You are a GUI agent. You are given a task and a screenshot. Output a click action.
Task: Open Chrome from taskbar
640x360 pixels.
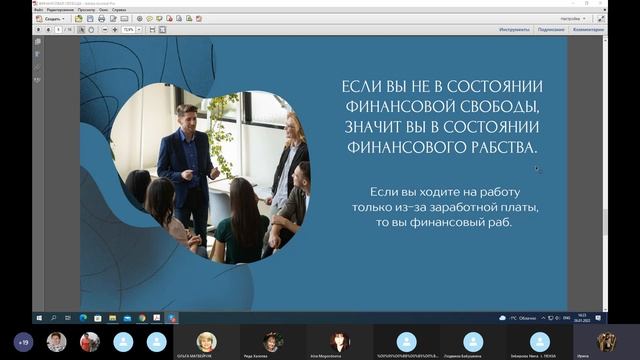point(142,318)
